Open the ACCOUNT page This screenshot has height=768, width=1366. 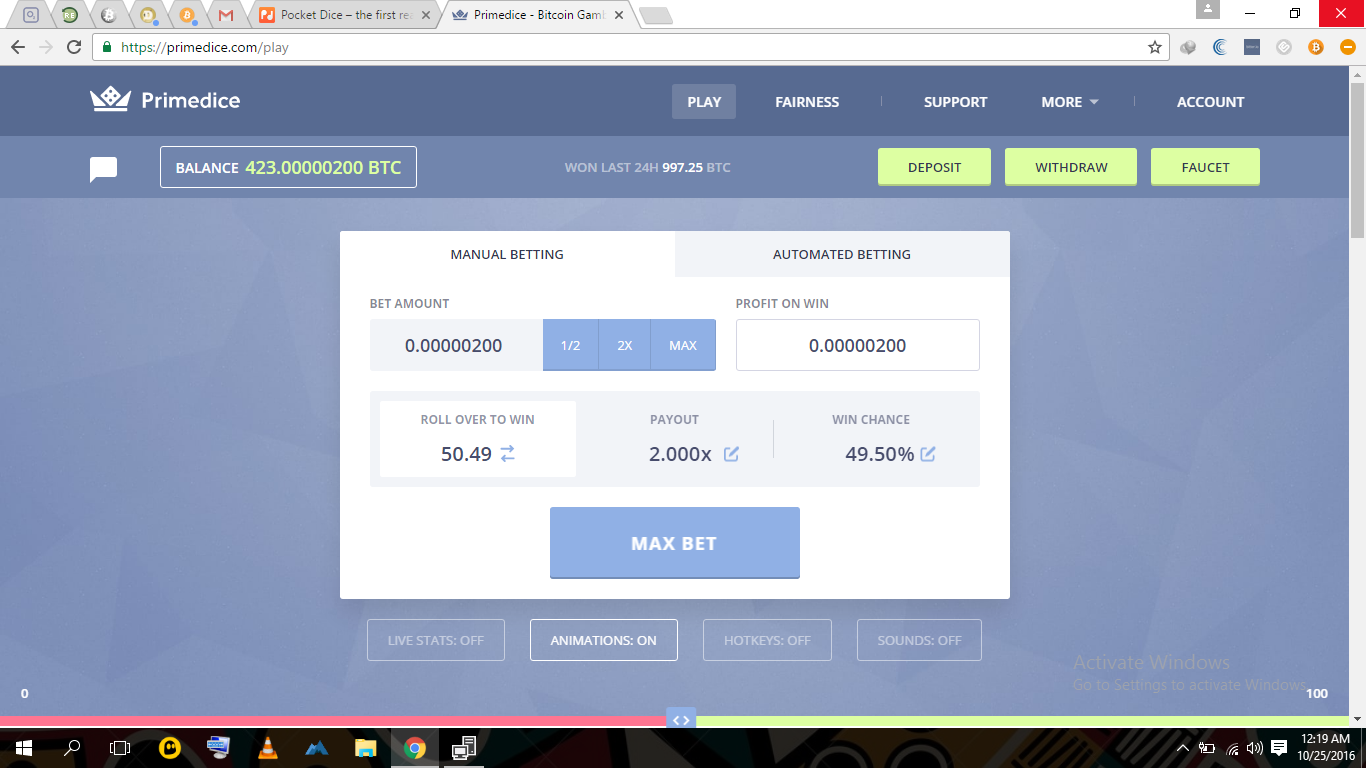click(x=1210, y=102)
